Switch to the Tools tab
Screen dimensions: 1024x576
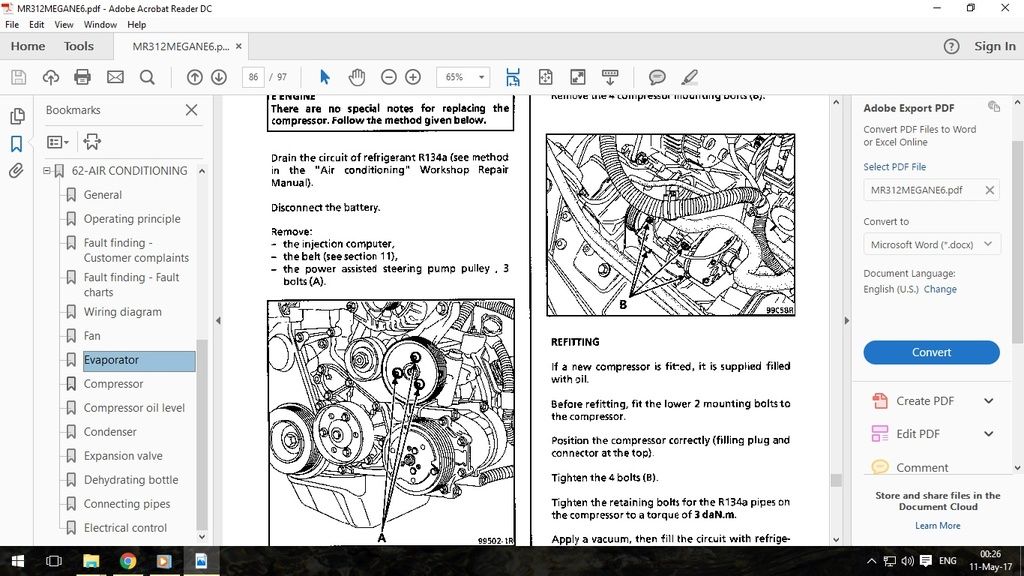click(x=79, y=46)
